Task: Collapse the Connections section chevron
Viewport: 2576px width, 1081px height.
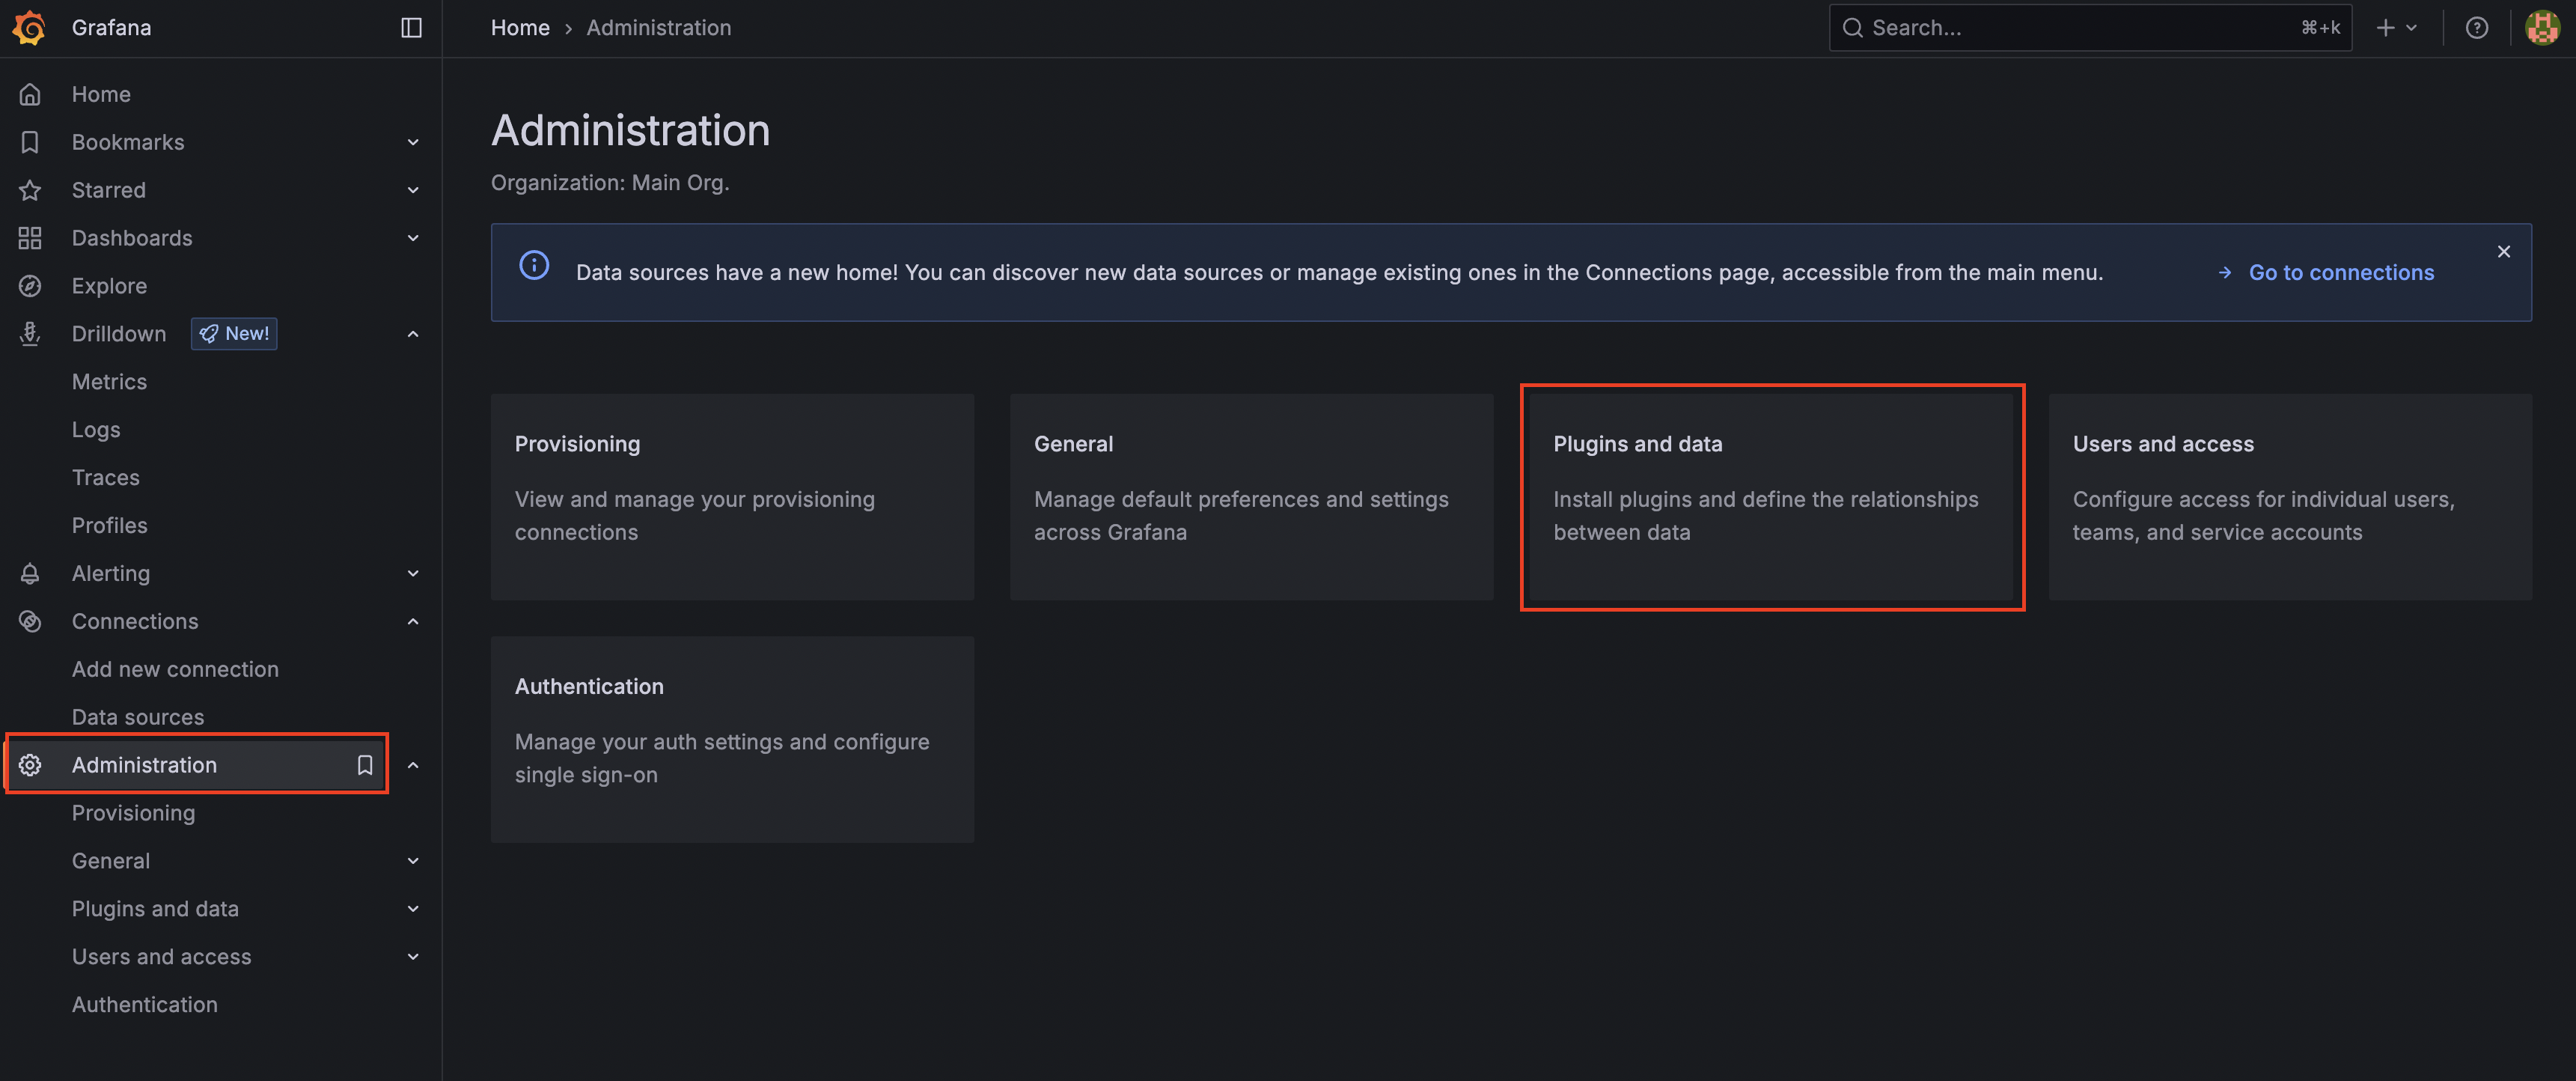Action: point(413,621)
